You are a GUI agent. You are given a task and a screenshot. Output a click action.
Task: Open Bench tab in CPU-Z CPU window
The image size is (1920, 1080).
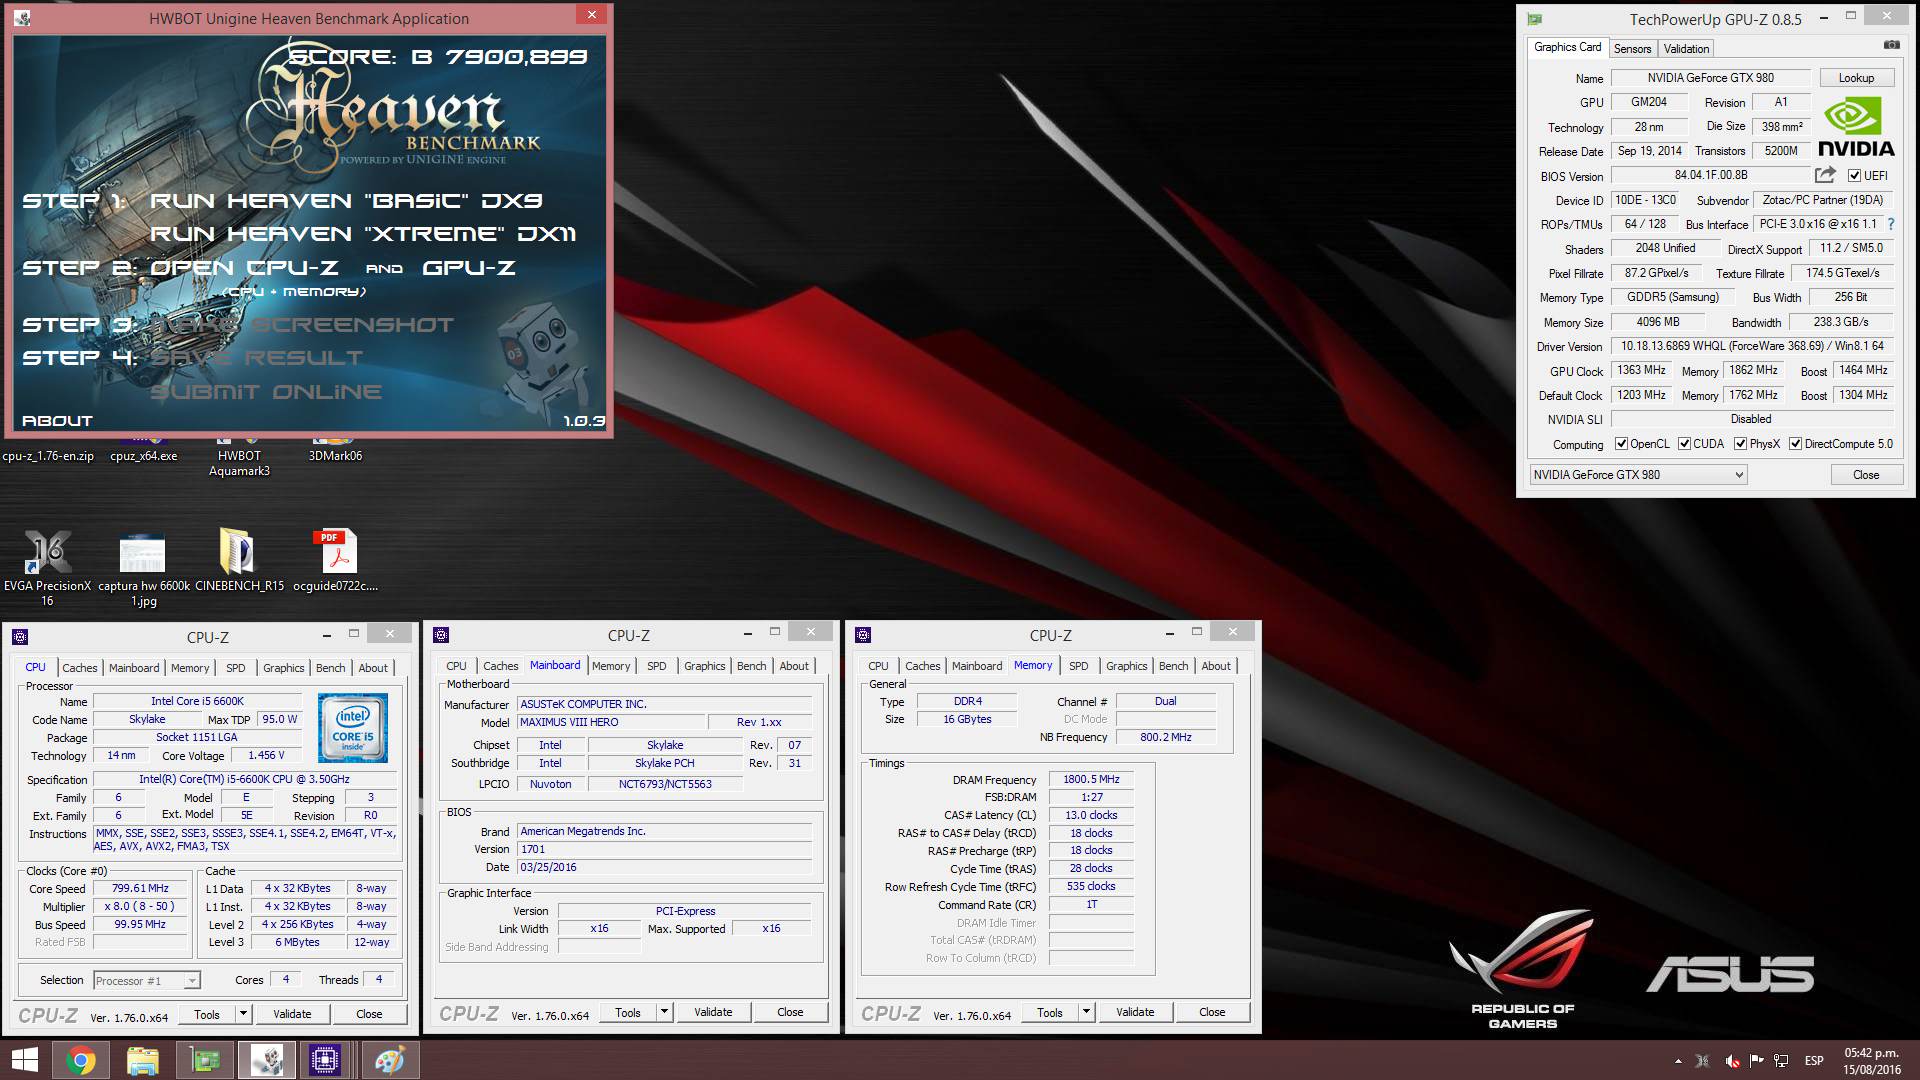click(x=330, y=668)
